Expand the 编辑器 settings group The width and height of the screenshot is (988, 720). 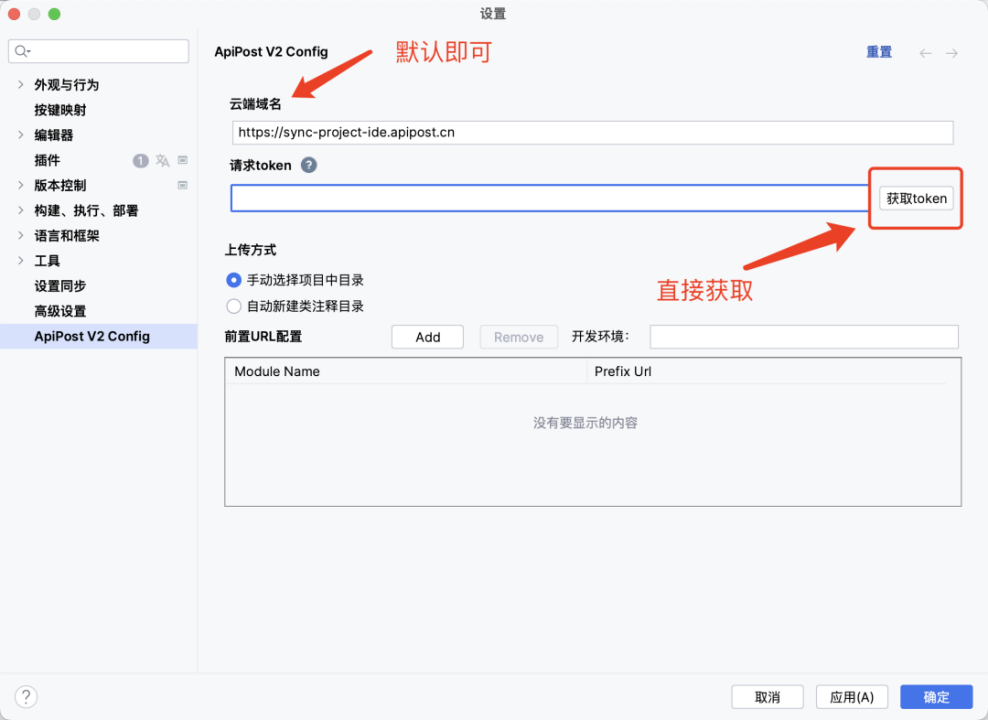(x=21, y=135)
